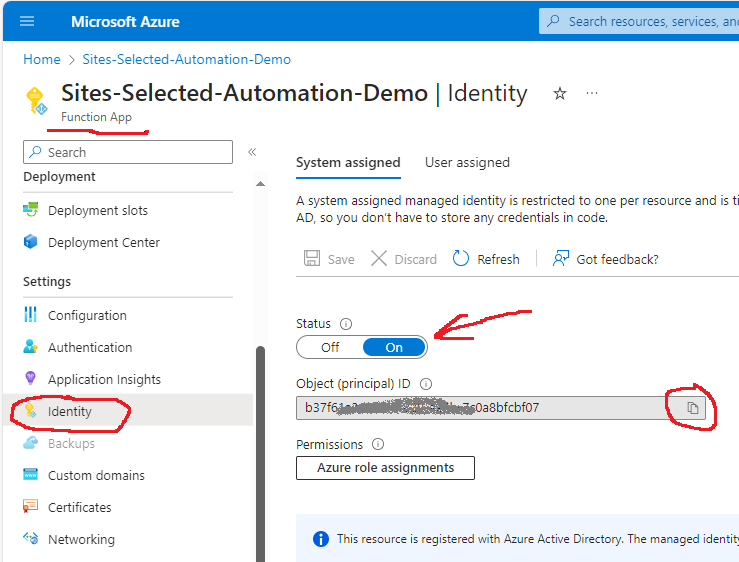Show Permissions info tooltip icon
The image size is (739, 562).
[378, 444]
